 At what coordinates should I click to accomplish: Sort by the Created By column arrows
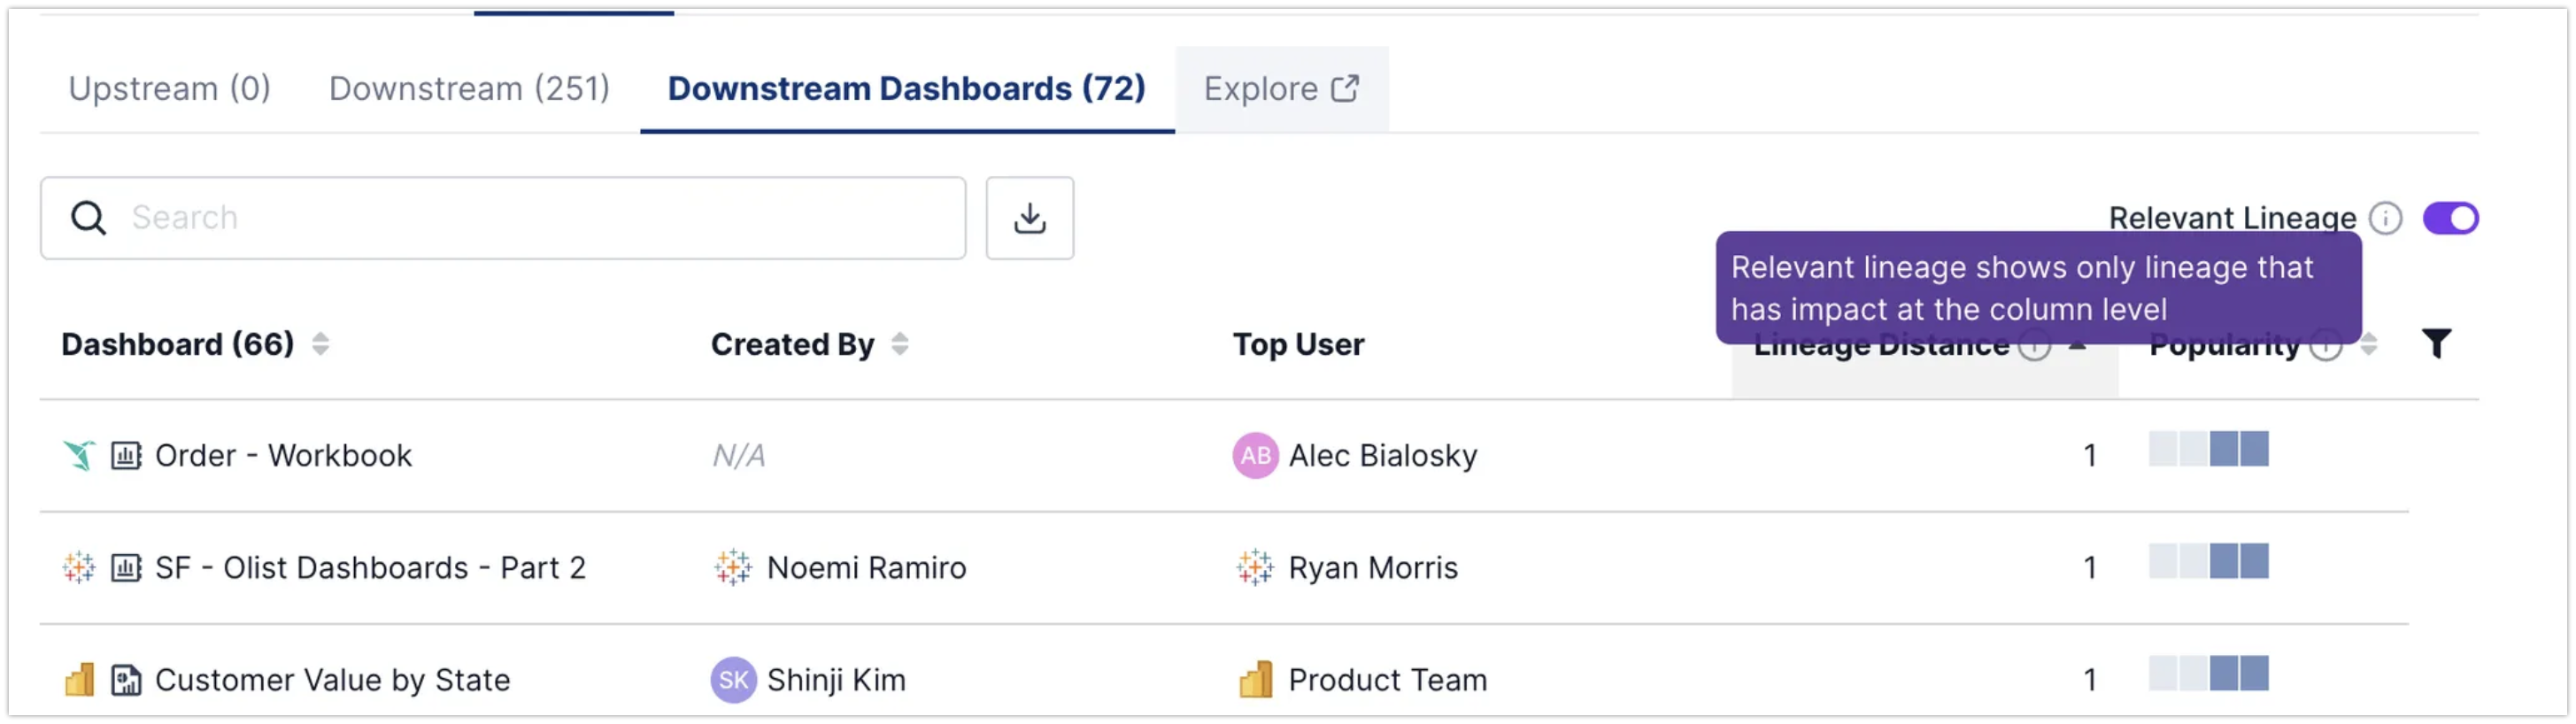tap(900, 344)
